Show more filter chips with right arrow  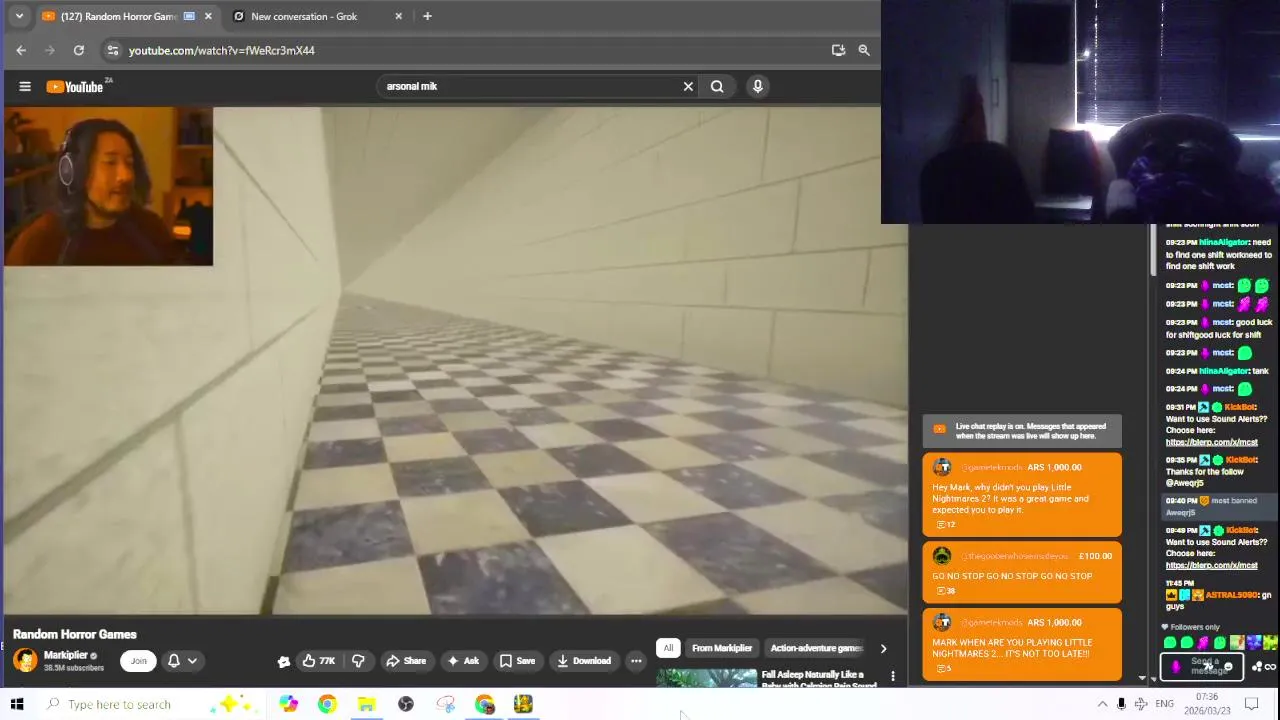coord(883,648)
